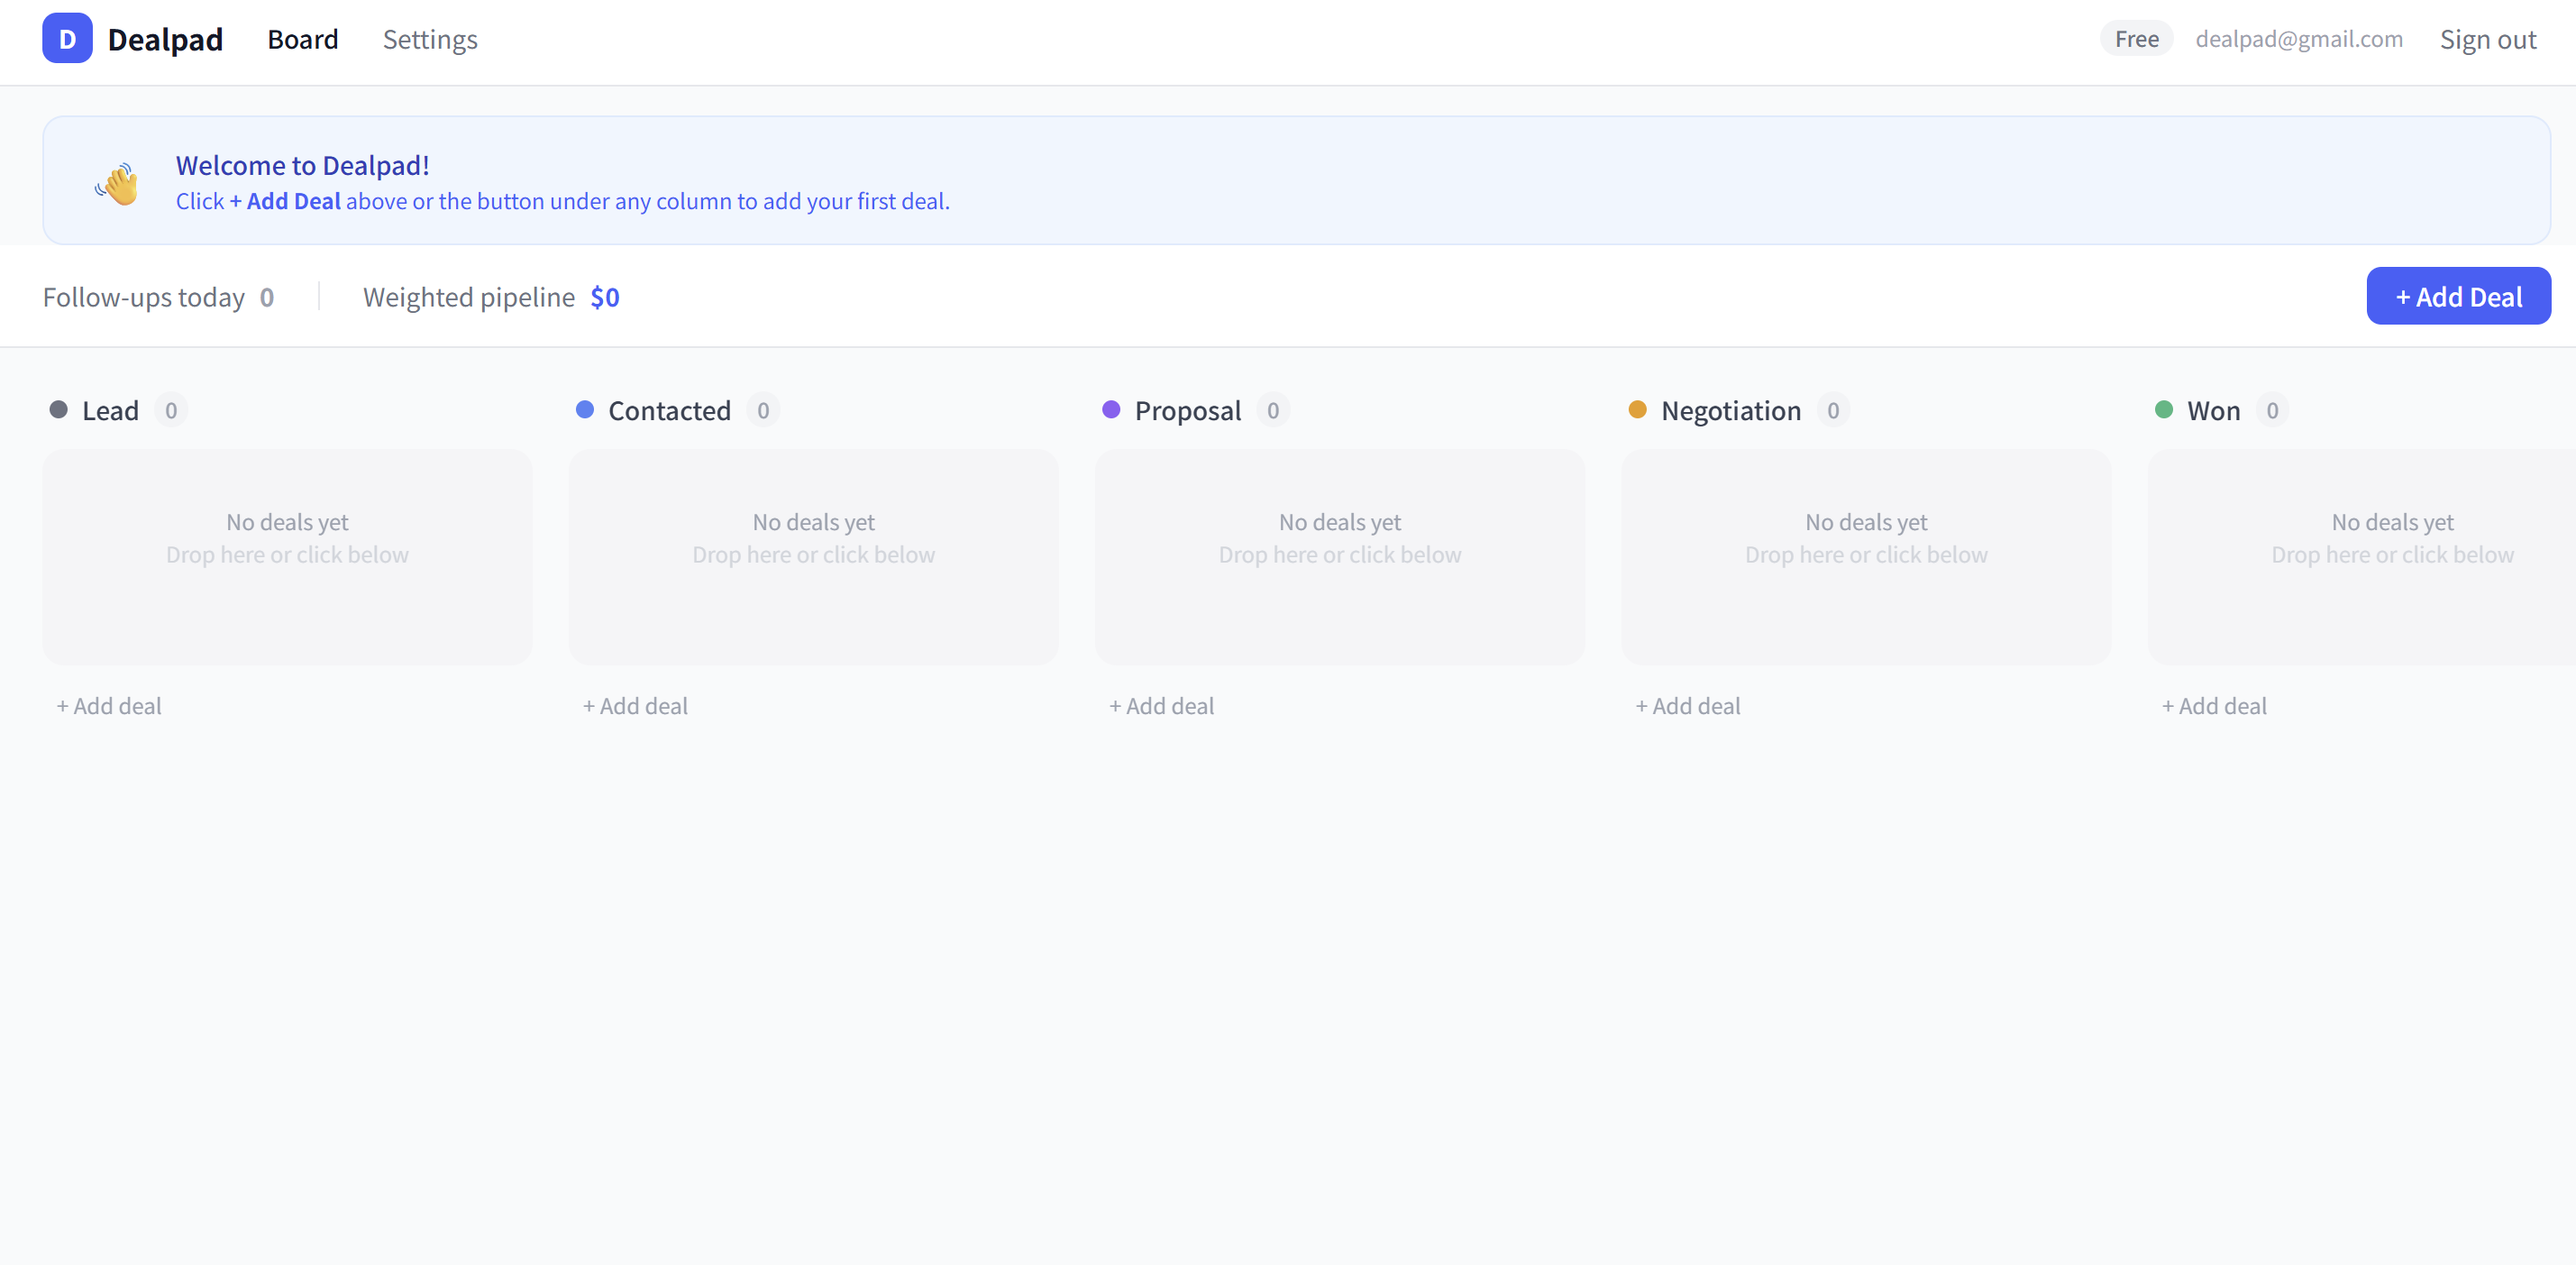2576x1265 pixels.
Task: Click the orange dot beside Negotiation
Action: [x=1637, y=410]
